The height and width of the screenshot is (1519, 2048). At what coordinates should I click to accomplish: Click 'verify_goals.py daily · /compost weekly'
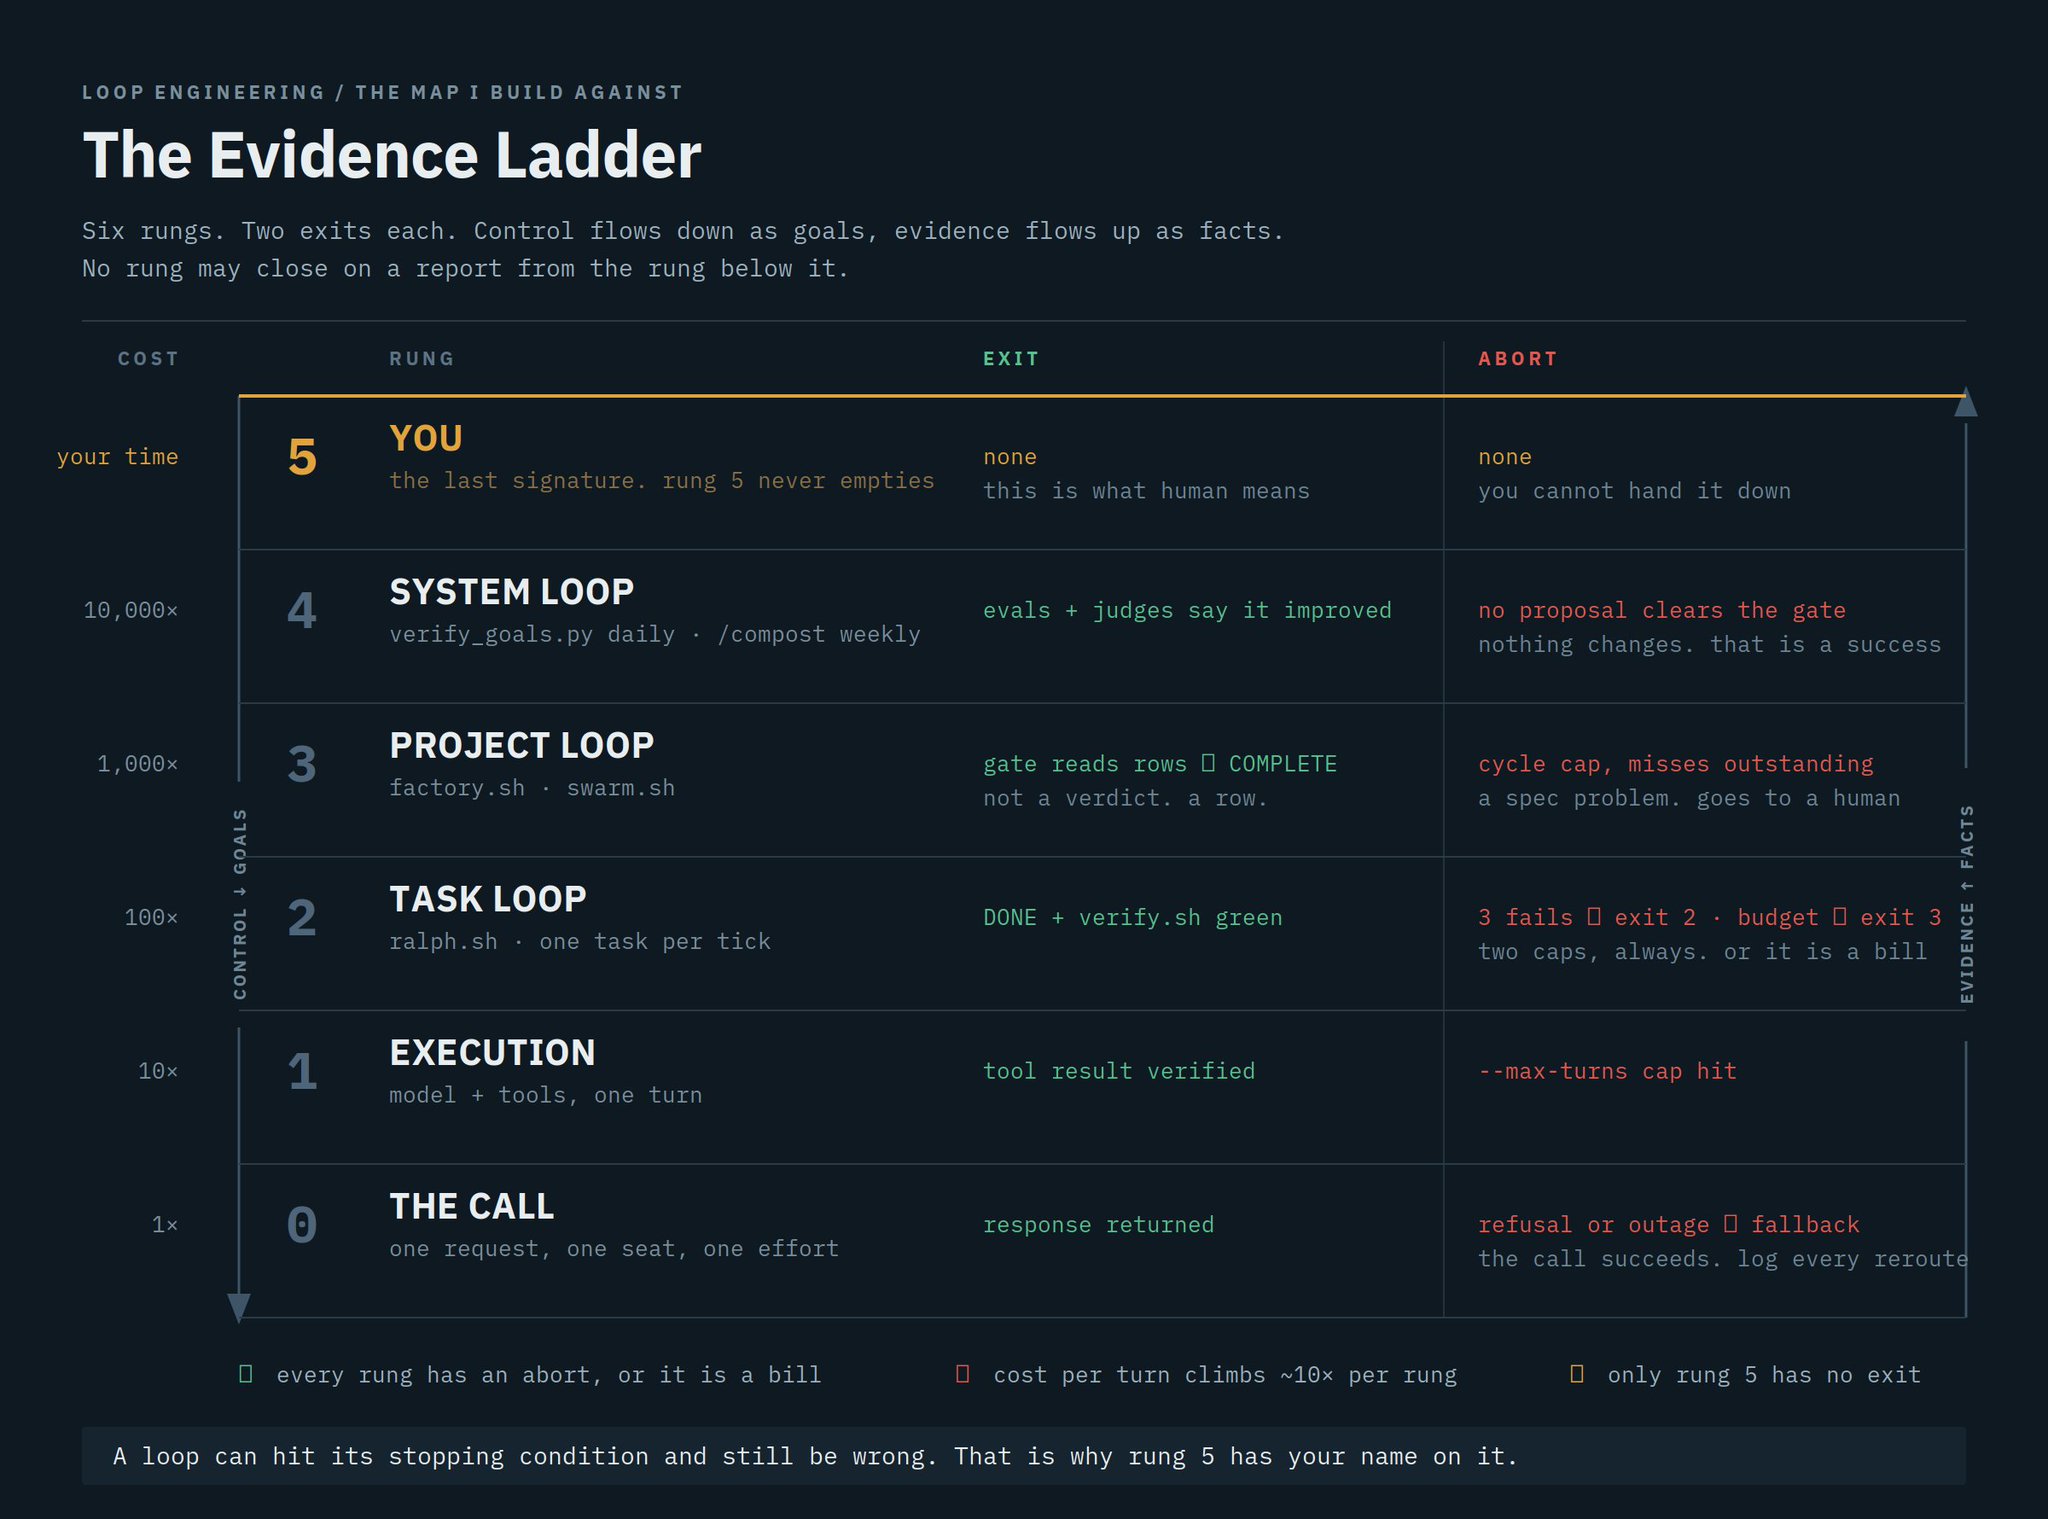tap(655, 635)
